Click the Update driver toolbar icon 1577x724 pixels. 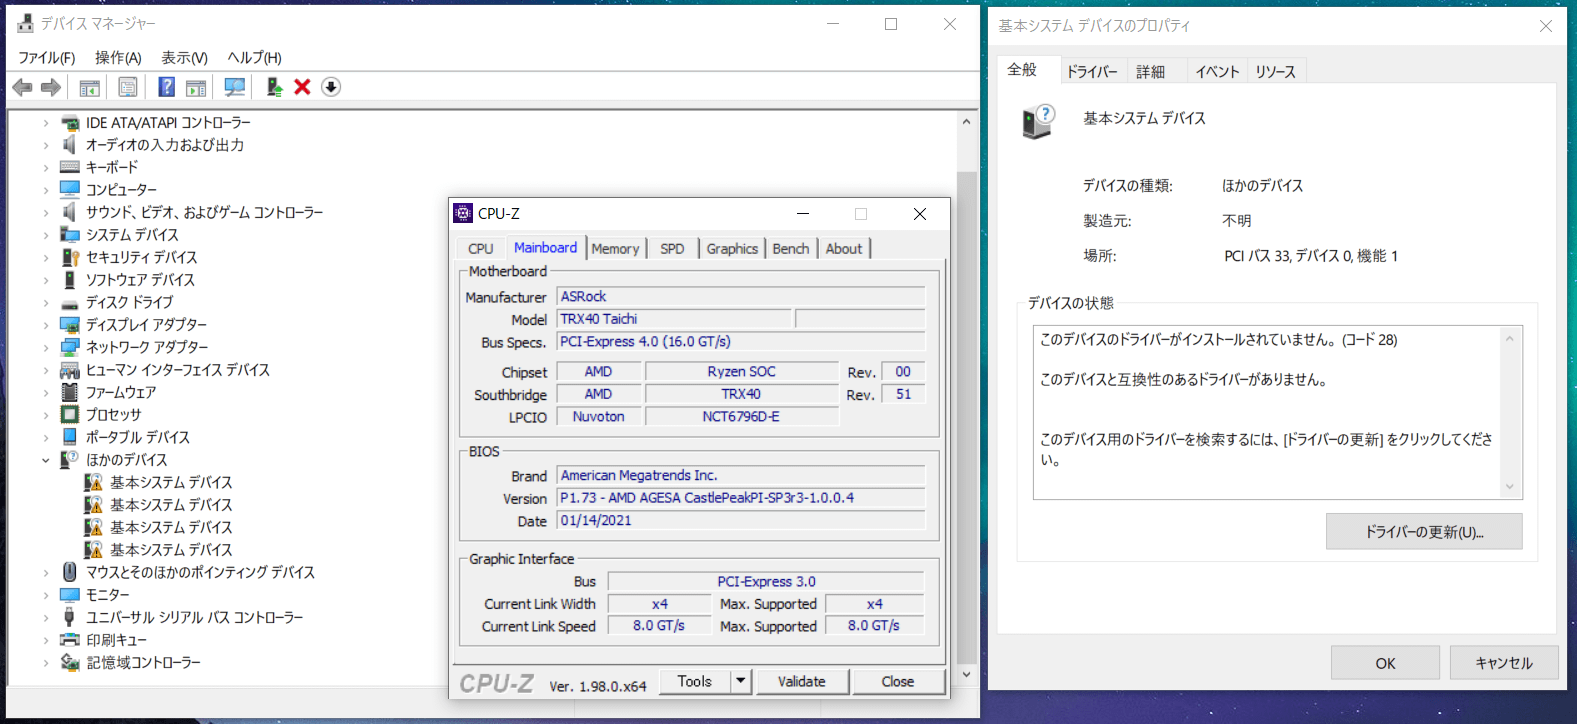(273, 87)
